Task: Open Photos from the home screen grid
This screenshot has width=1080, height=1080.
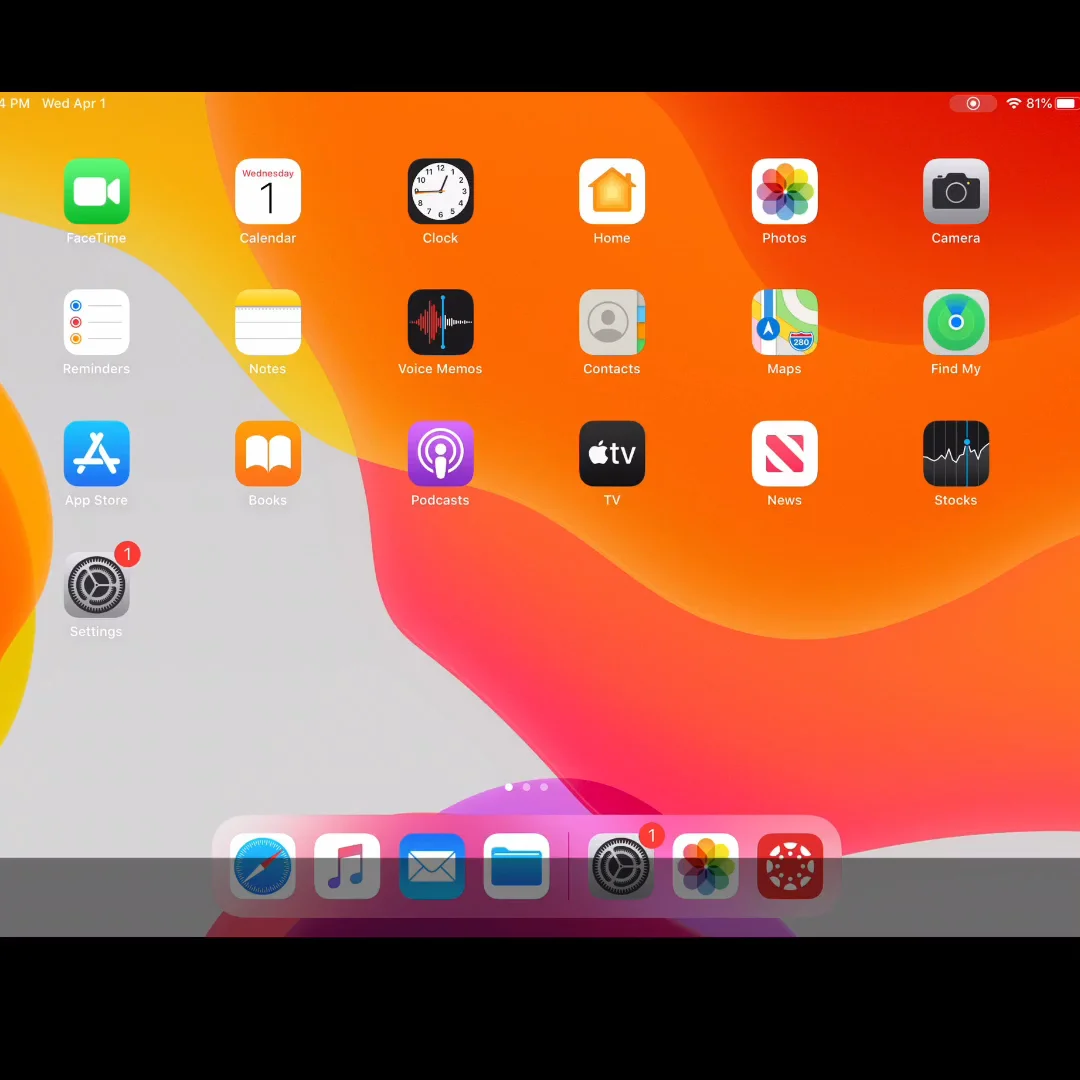Action: tap(784, 191)
